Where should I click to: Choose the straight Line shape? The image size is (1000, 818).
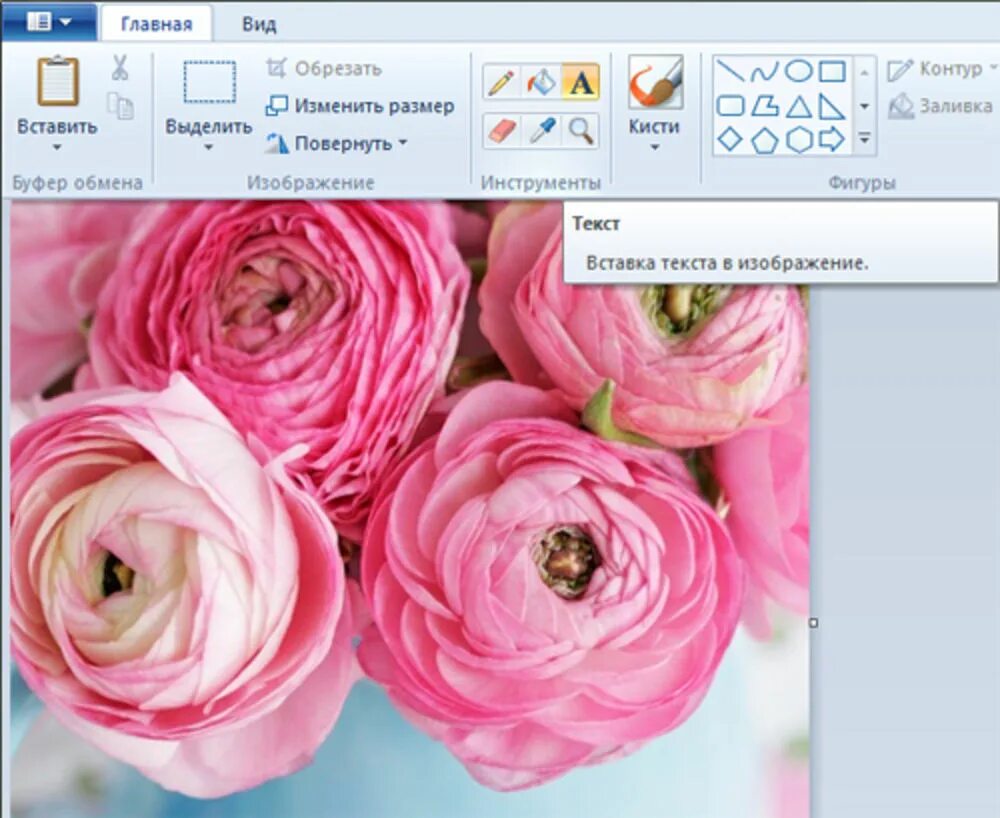pyautogui.click(x=730, y=71)
